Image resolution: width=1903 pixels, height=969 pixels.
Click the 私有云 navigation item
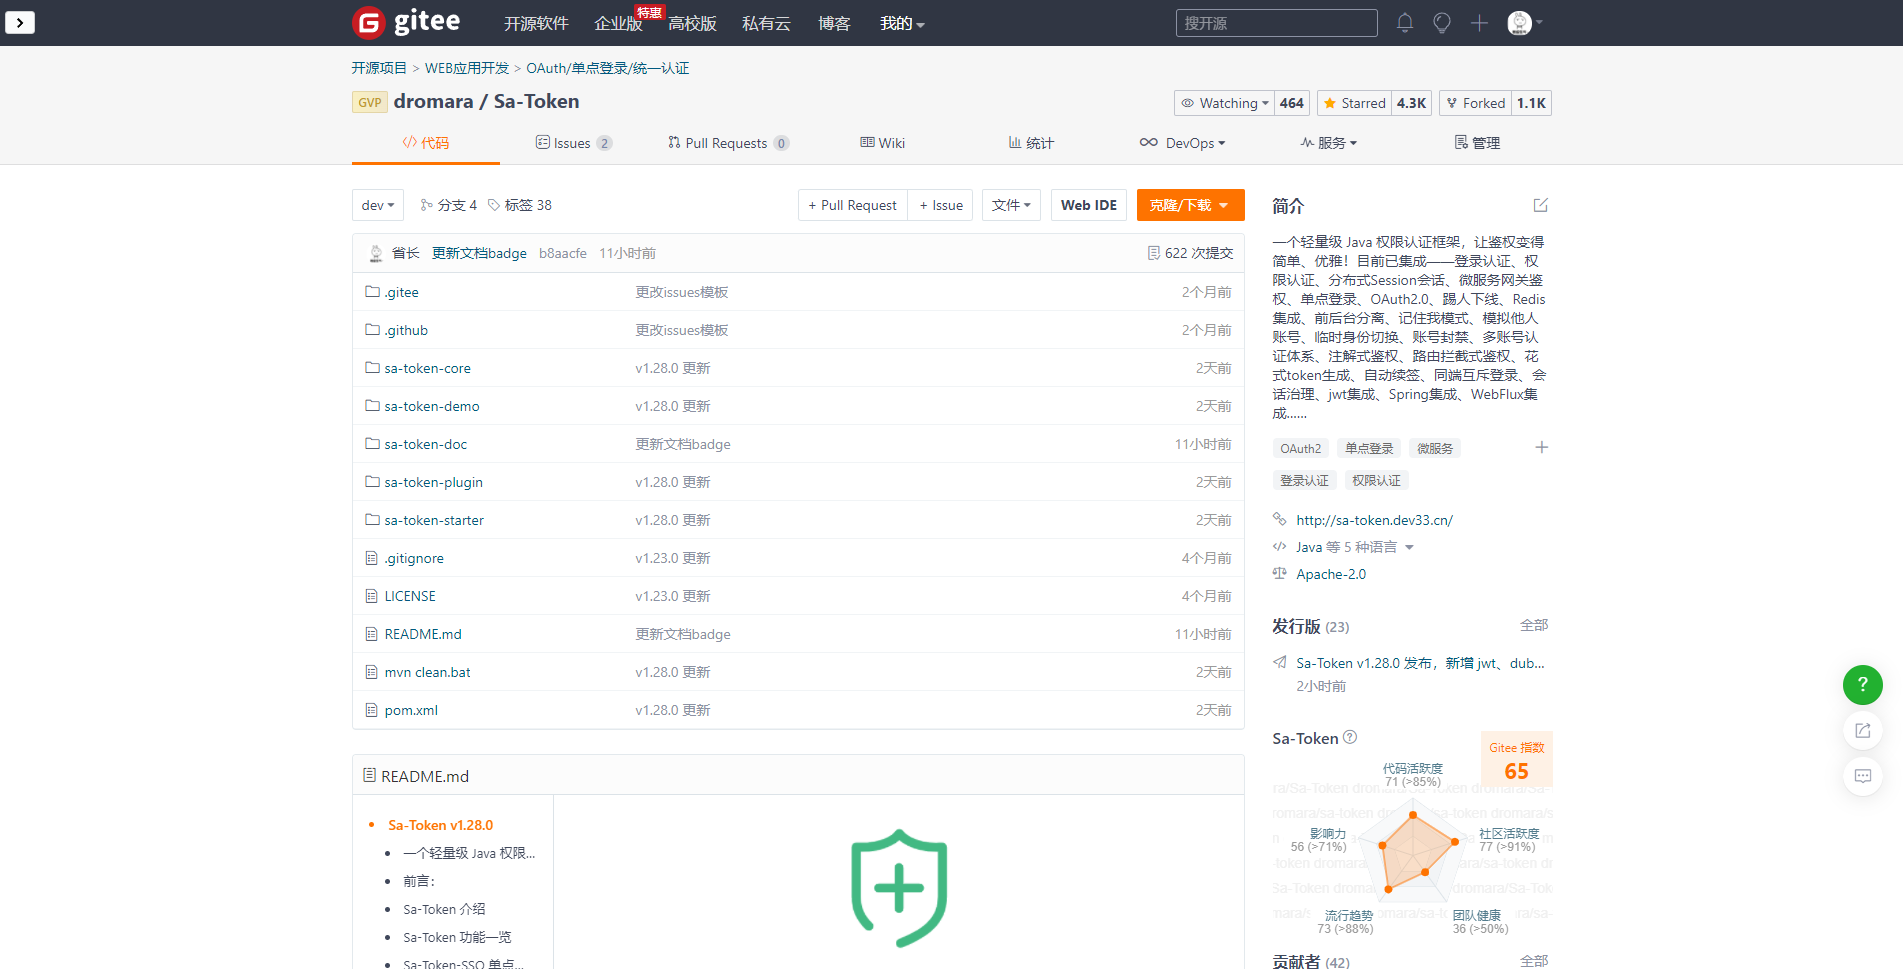[x=766, y=23]
